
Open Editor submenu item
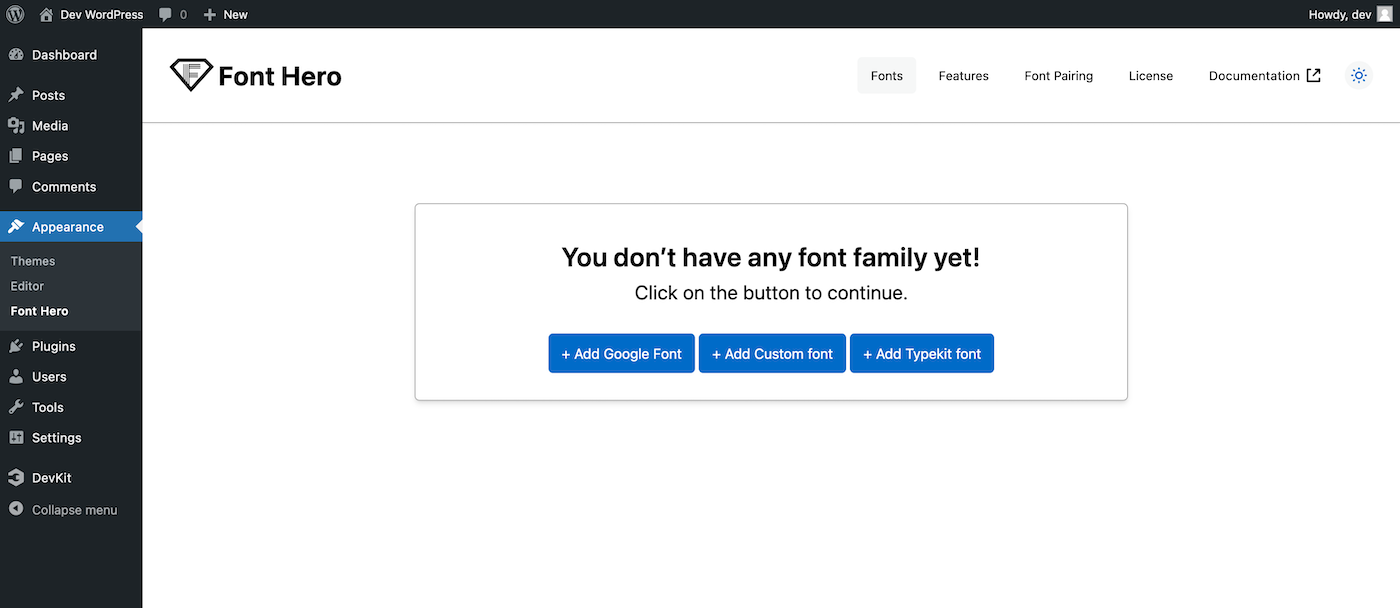tap(28, 286)
